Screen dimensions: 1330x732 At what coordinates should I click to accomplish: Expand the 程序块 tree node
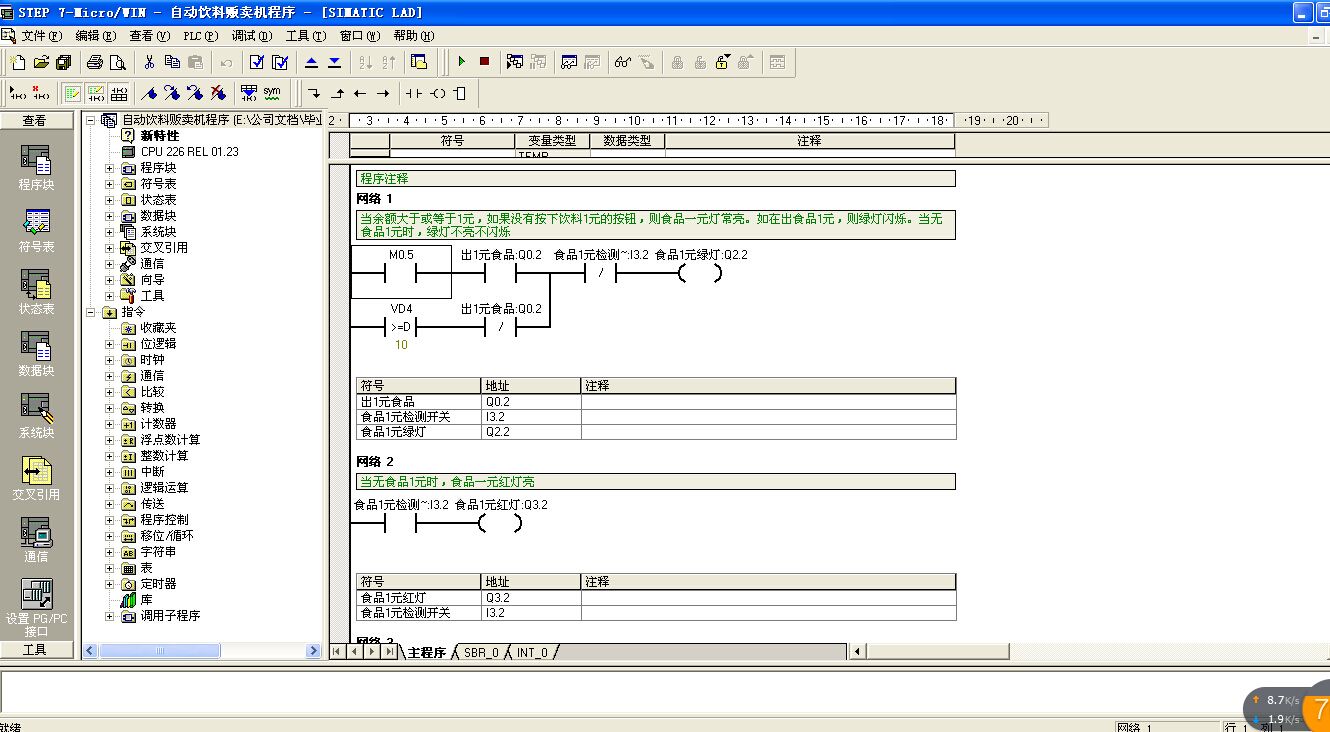(110, 168)
